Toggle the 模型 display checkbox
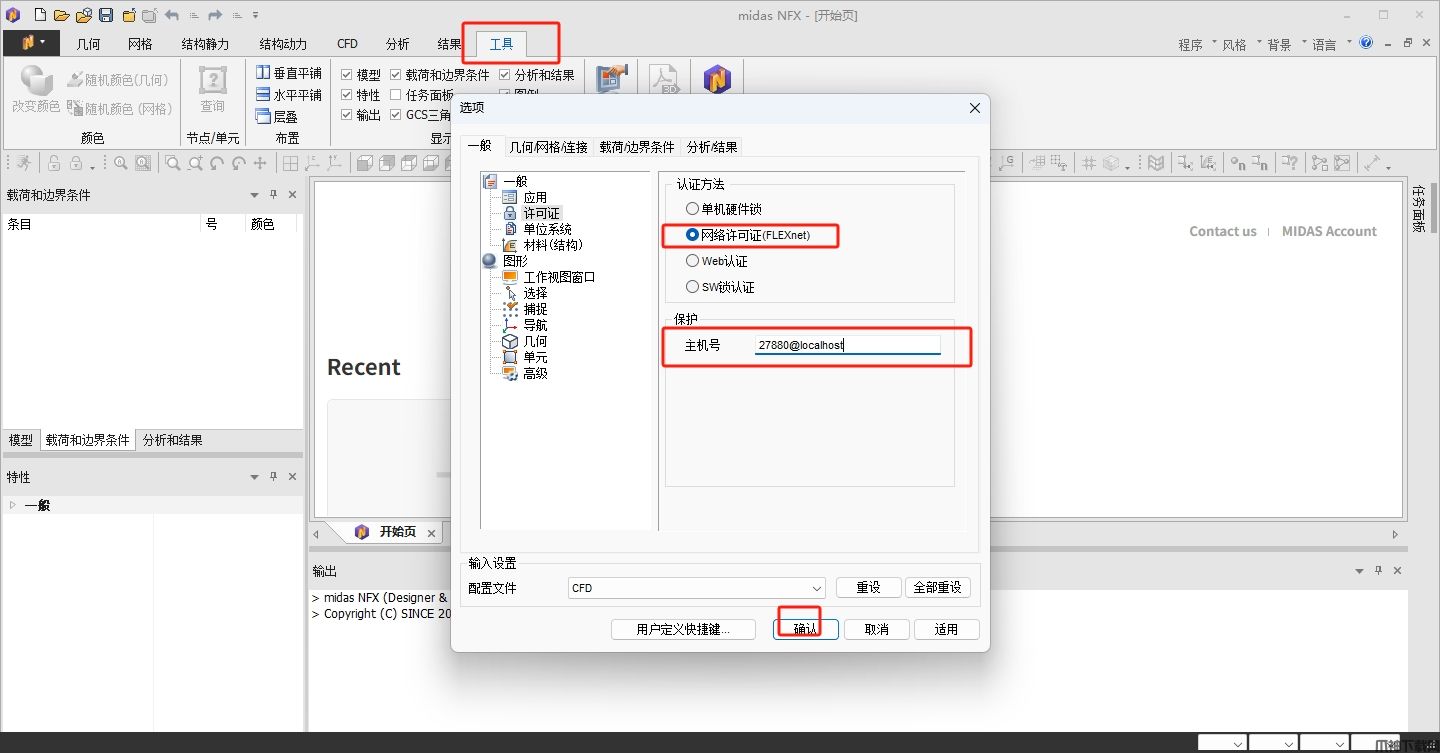This screenshot has width=1440, height=753. (x=347, y=75)
